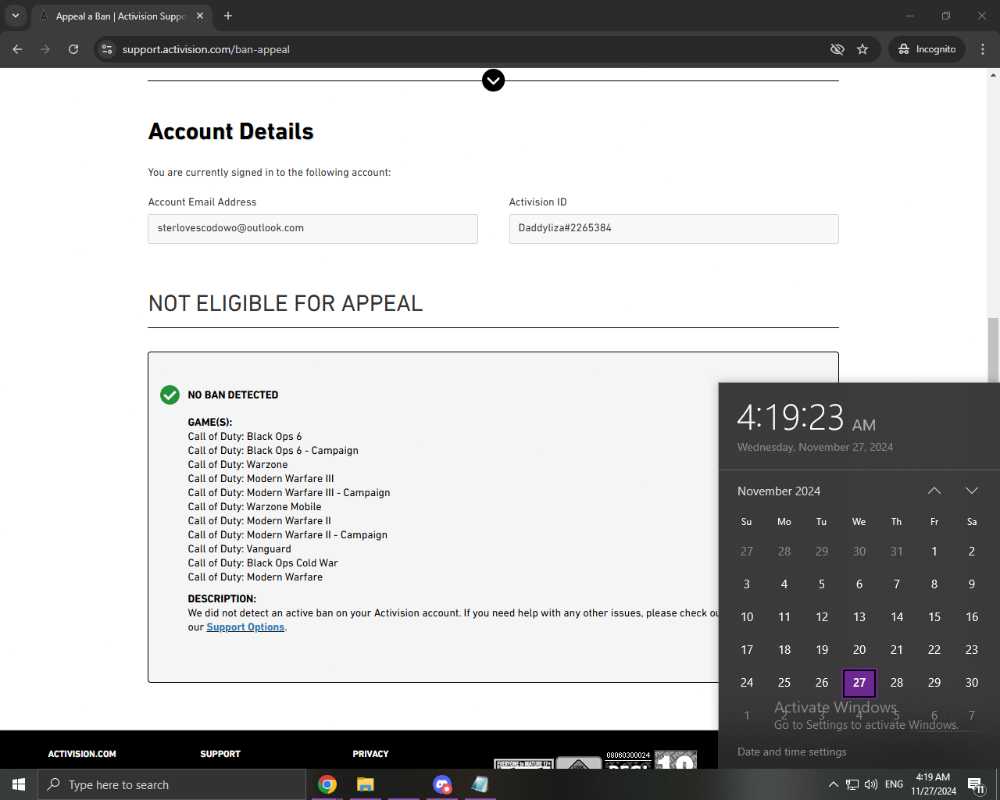The image size is (1000, 800).
Task: Open Chrome from the taskbar
Action: click(x=327, y=784)
